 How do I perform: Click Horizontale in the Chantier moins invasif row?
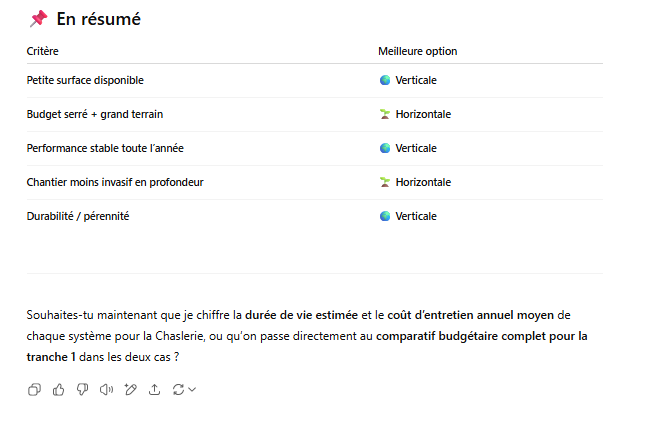(x=423, y=182)
